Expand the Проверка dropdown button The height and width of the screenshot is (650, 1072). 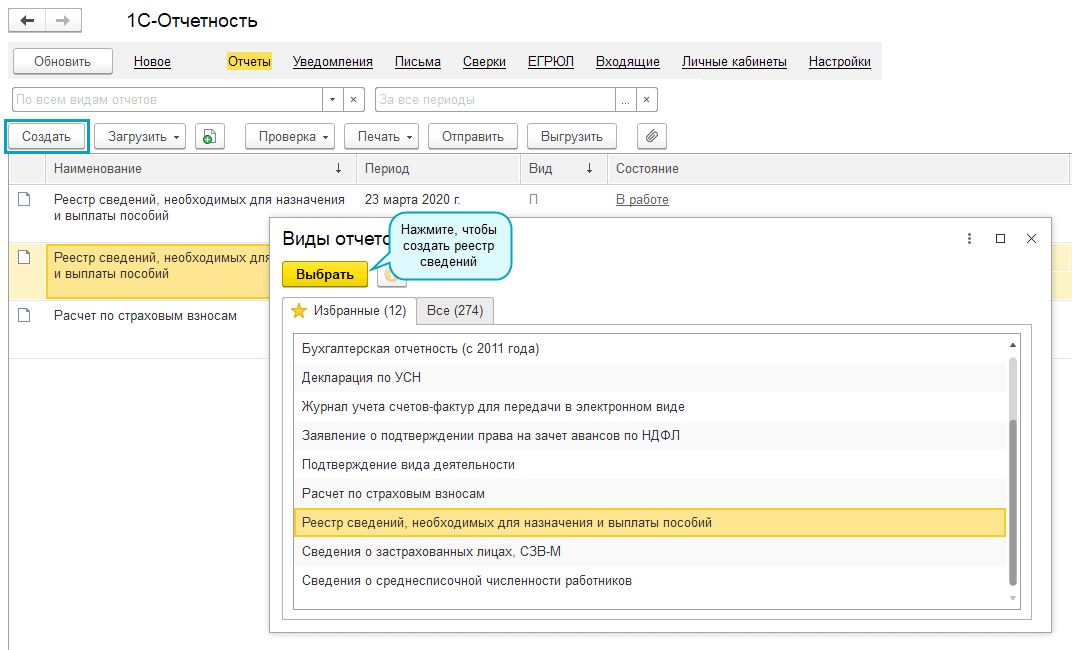coord(290,137)
